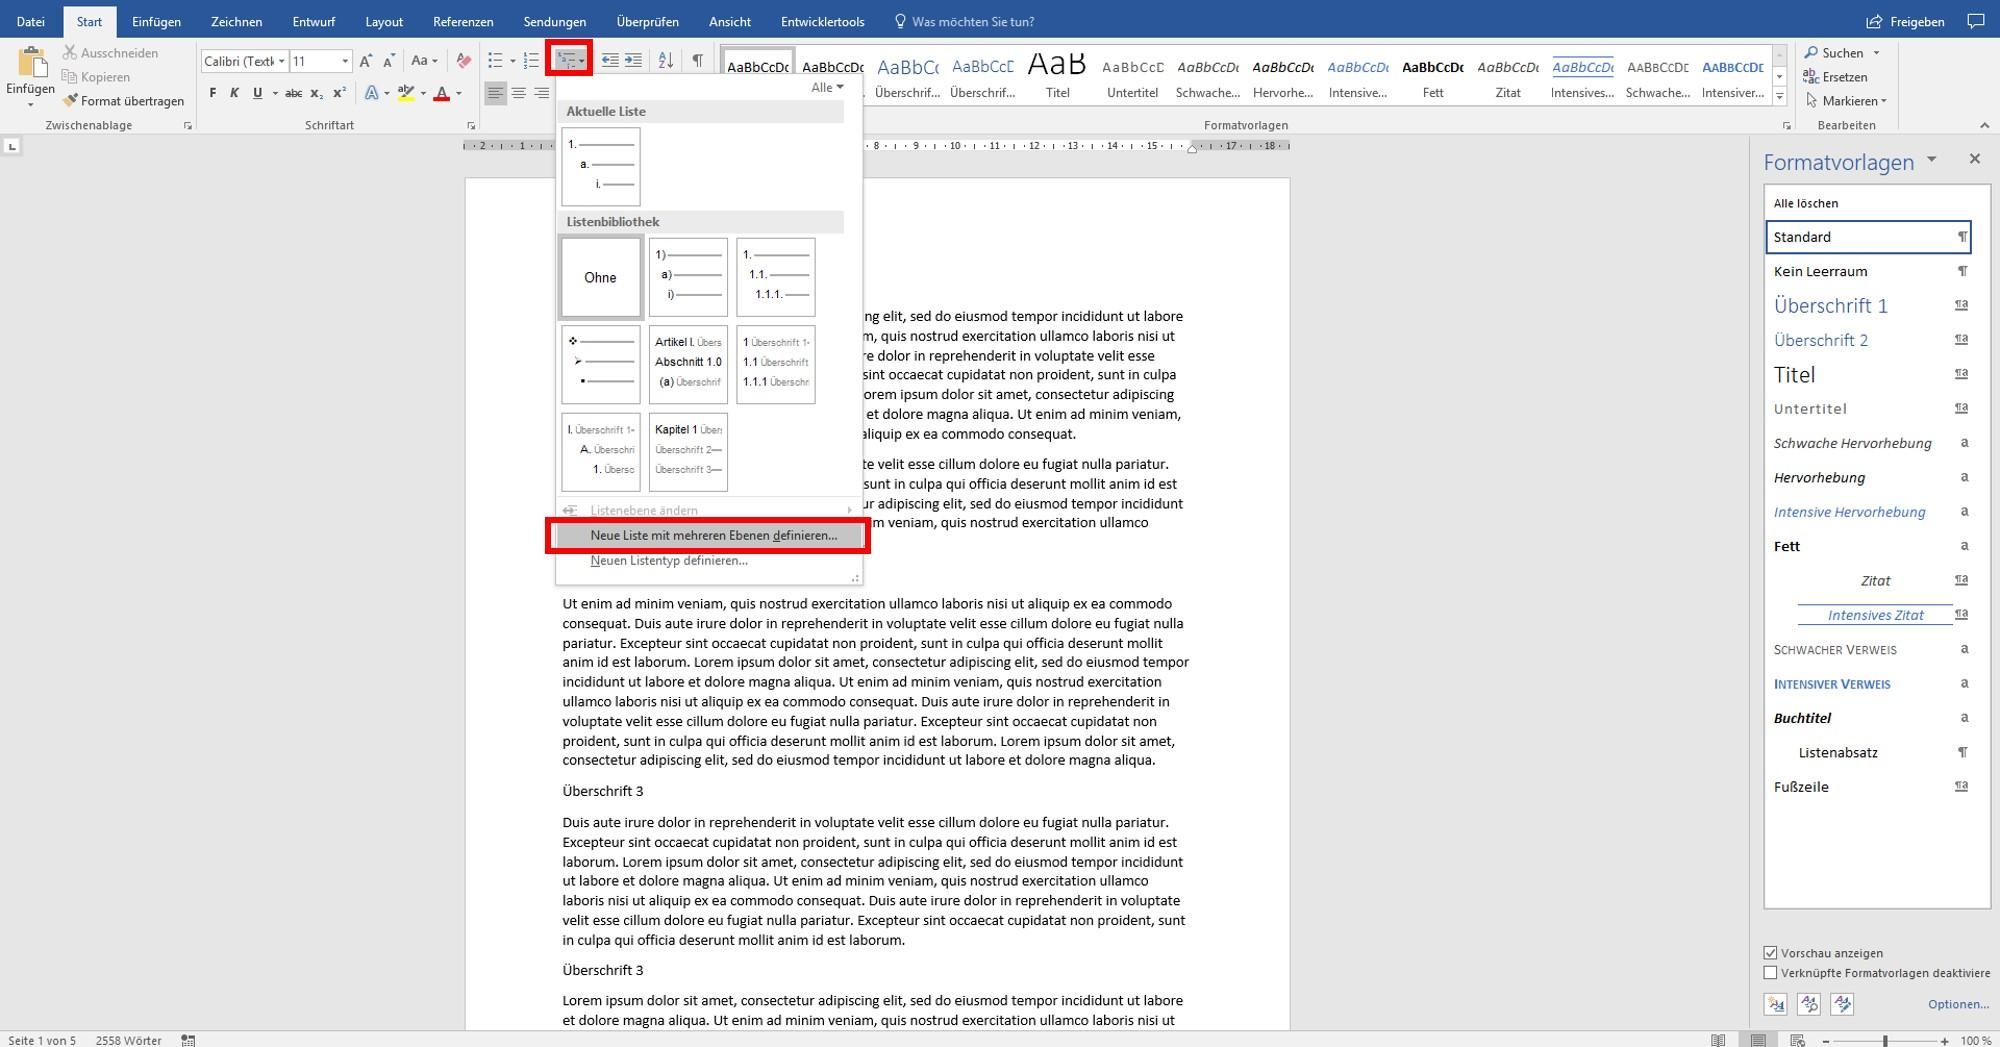Click the zoom out minus icon
This screenshot has width=2000, height=1047.
tap(1826, 1040)
